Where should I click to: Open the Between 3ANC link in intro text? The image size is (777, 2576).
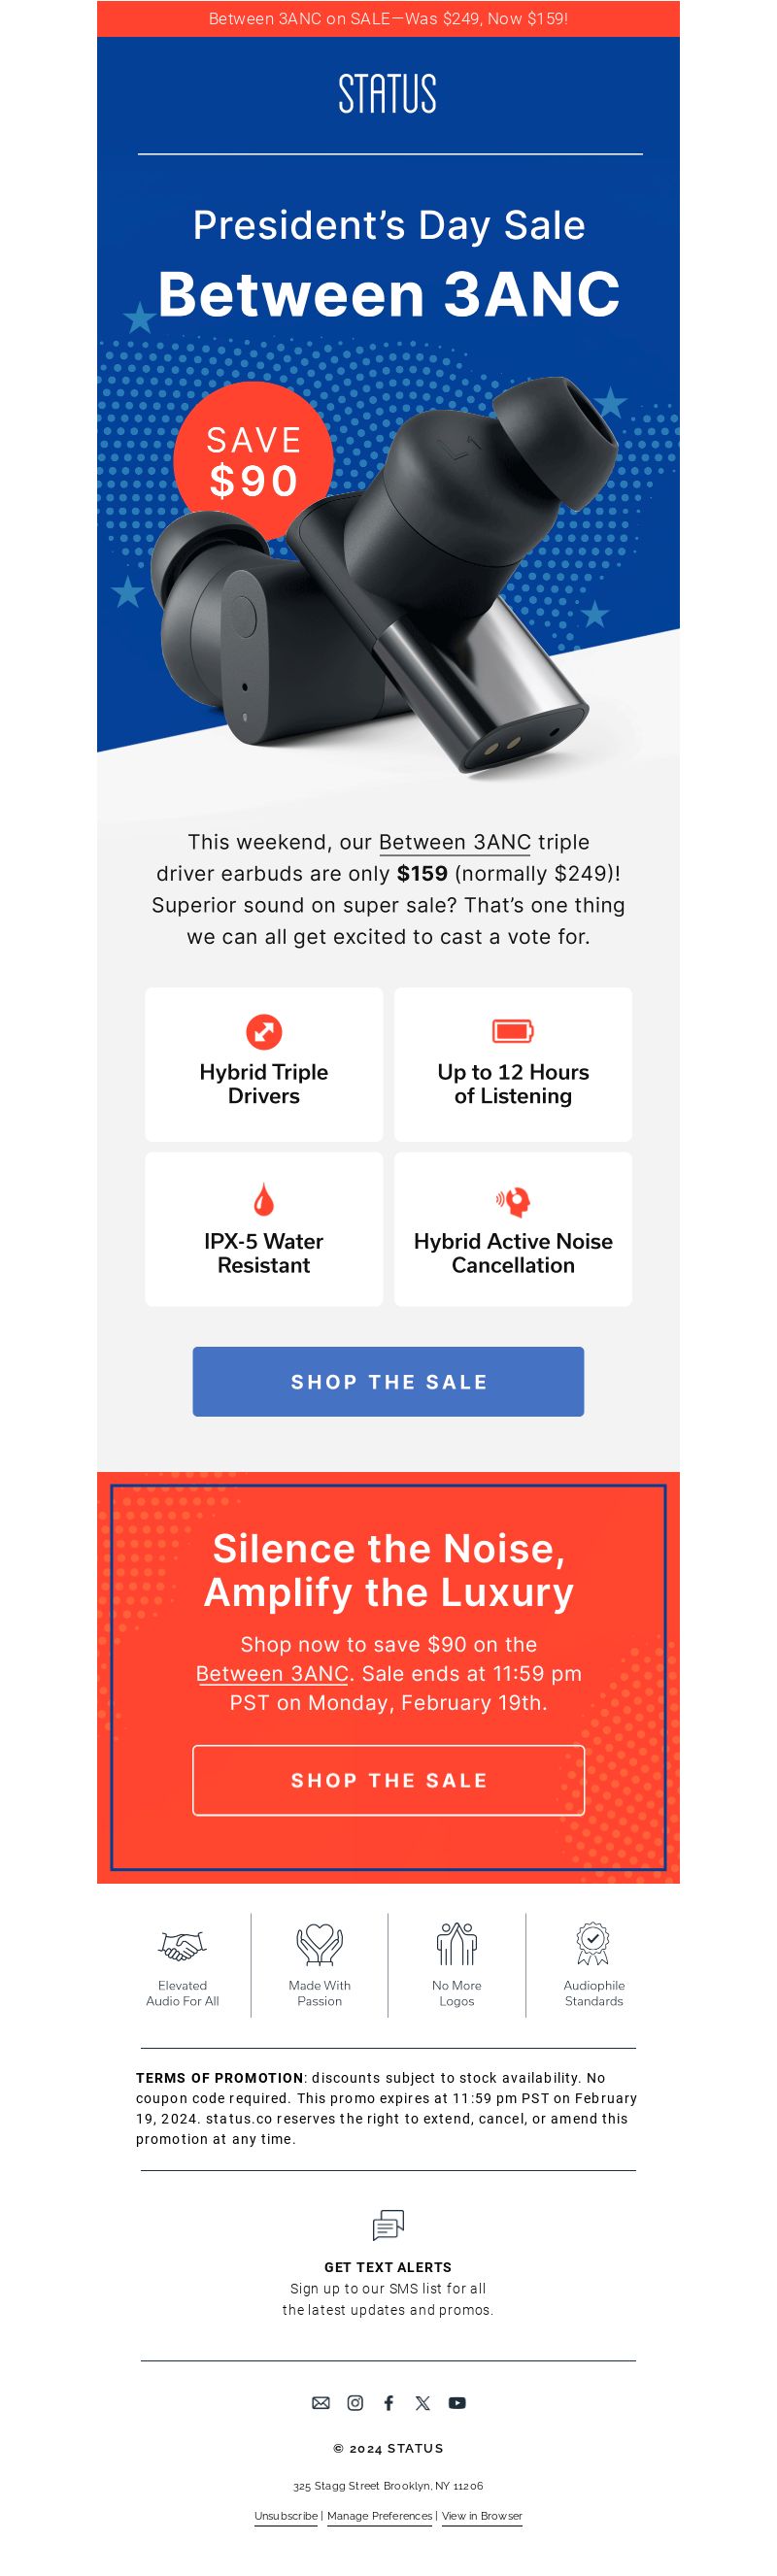coord(455,842)
